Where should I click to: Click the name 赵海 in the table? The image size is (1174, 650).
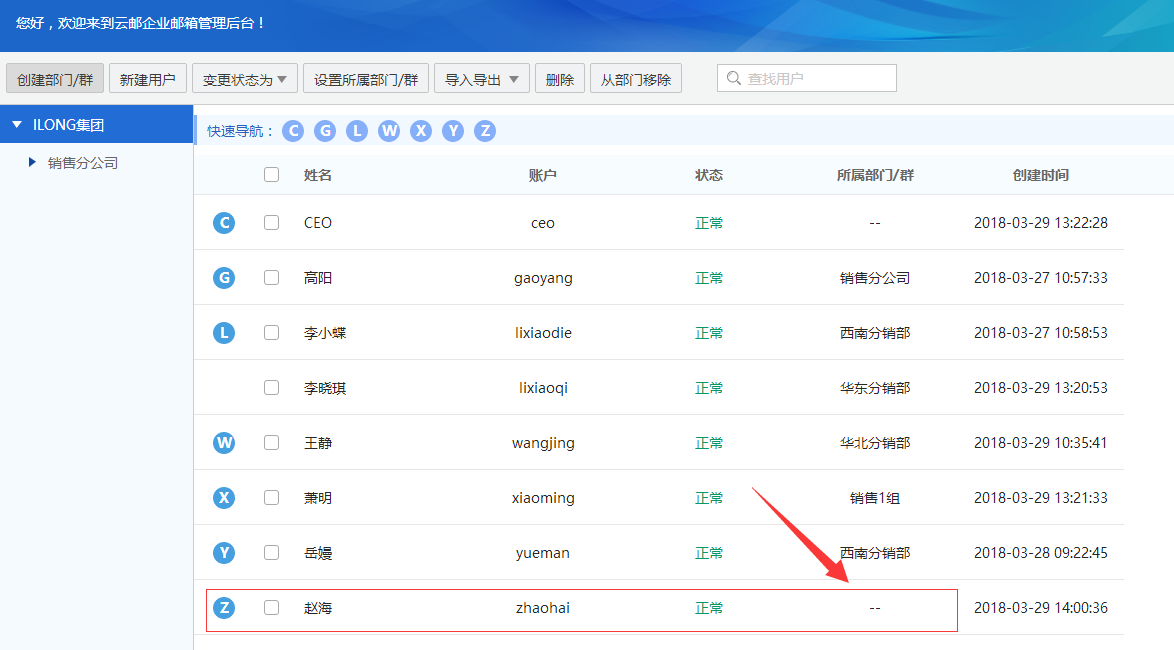(317, 608)
